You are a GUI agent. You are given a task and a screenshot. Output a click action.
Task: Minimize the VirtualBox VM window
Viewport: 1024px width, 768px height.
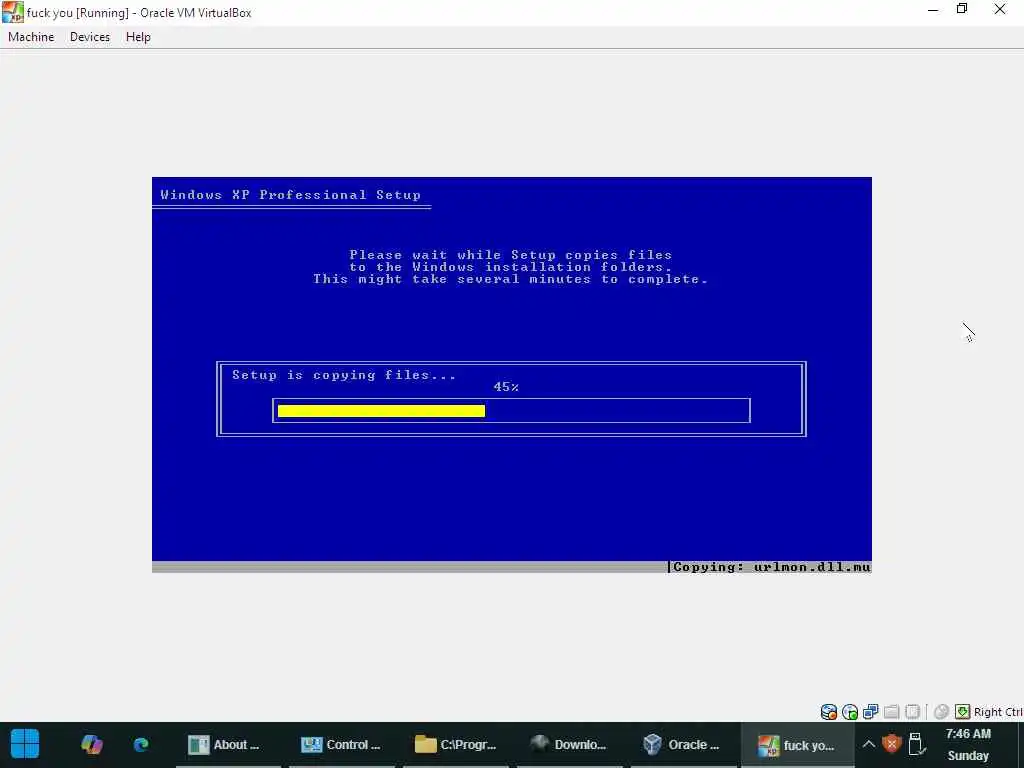[933, 10]
